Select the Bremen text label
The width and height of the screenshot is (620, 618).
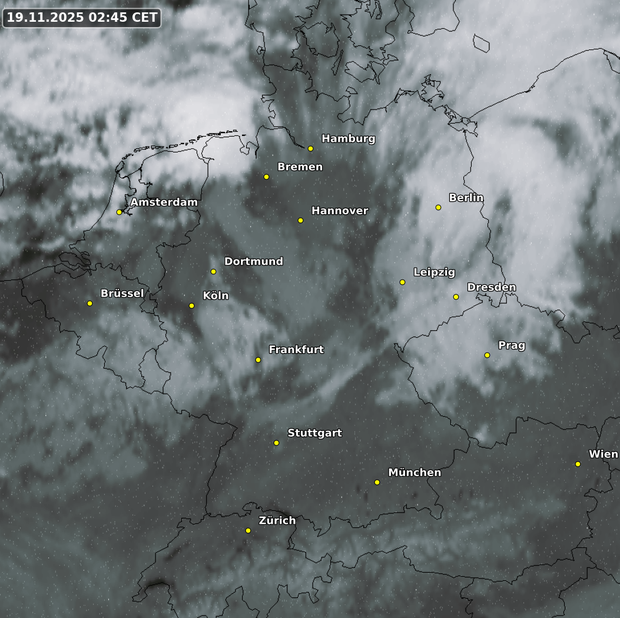tap(299, 167)
